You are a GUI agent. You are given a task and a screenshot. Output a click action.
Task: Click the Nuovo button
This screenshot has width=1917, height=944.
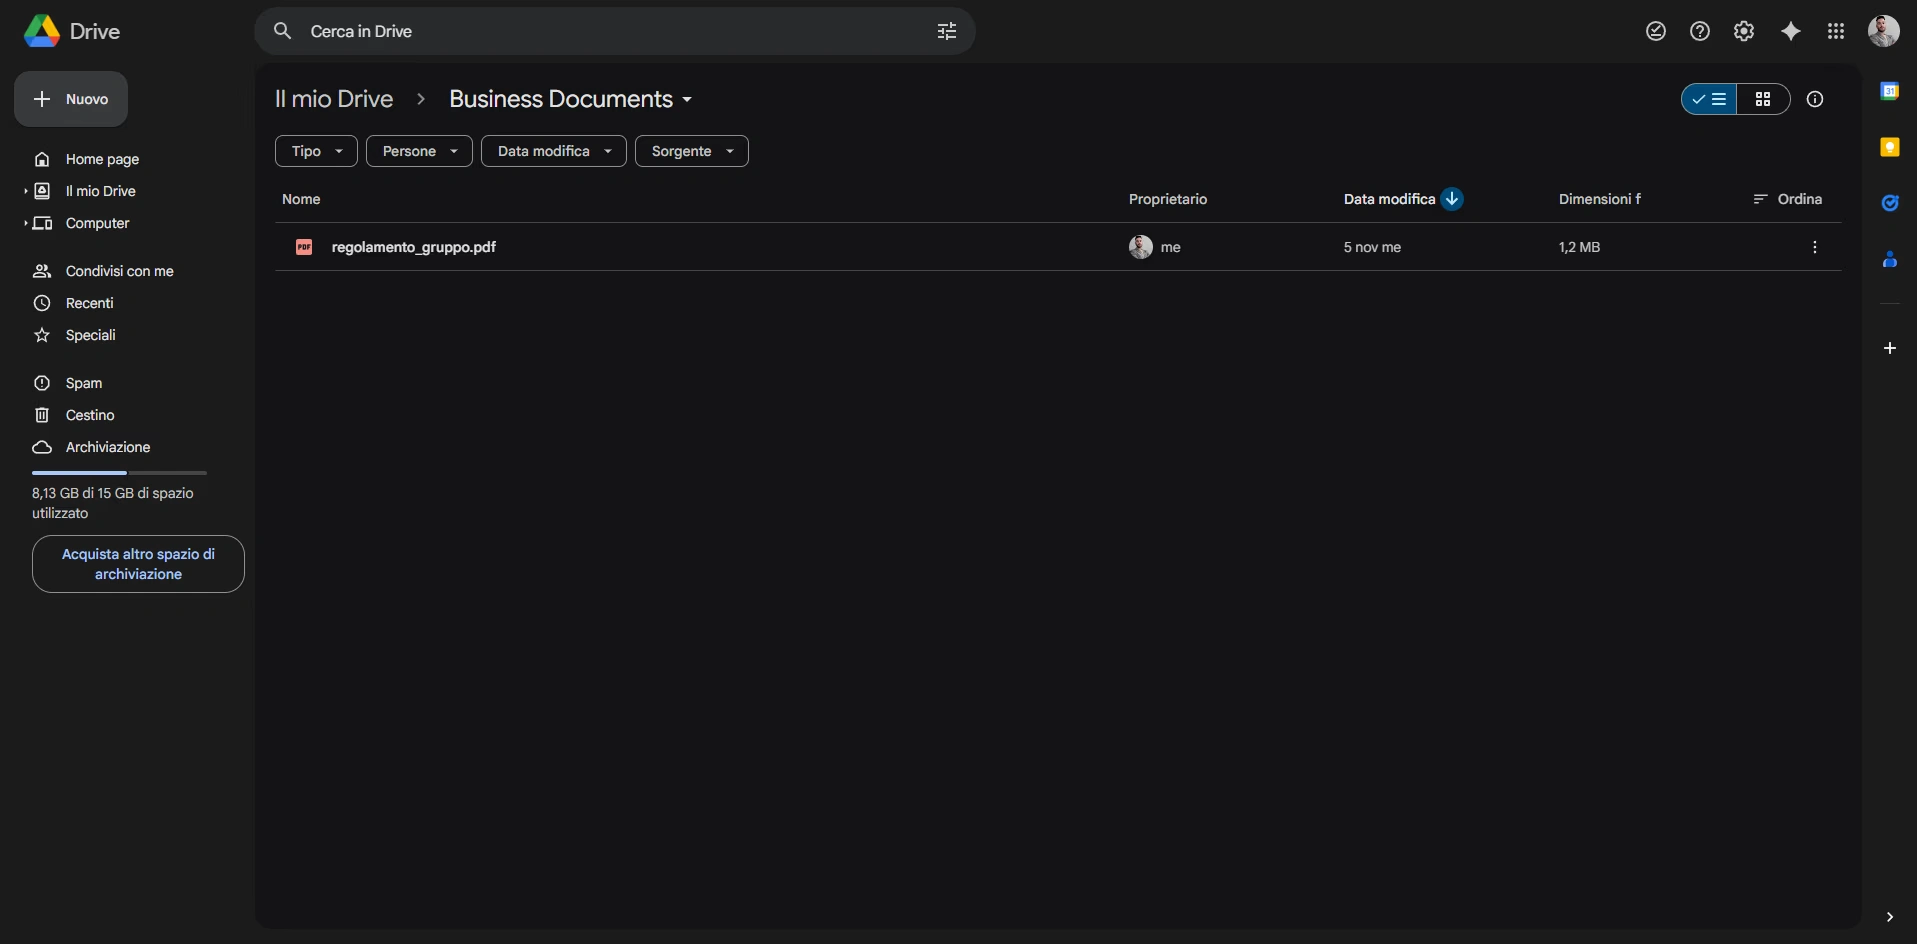[70, 99]
